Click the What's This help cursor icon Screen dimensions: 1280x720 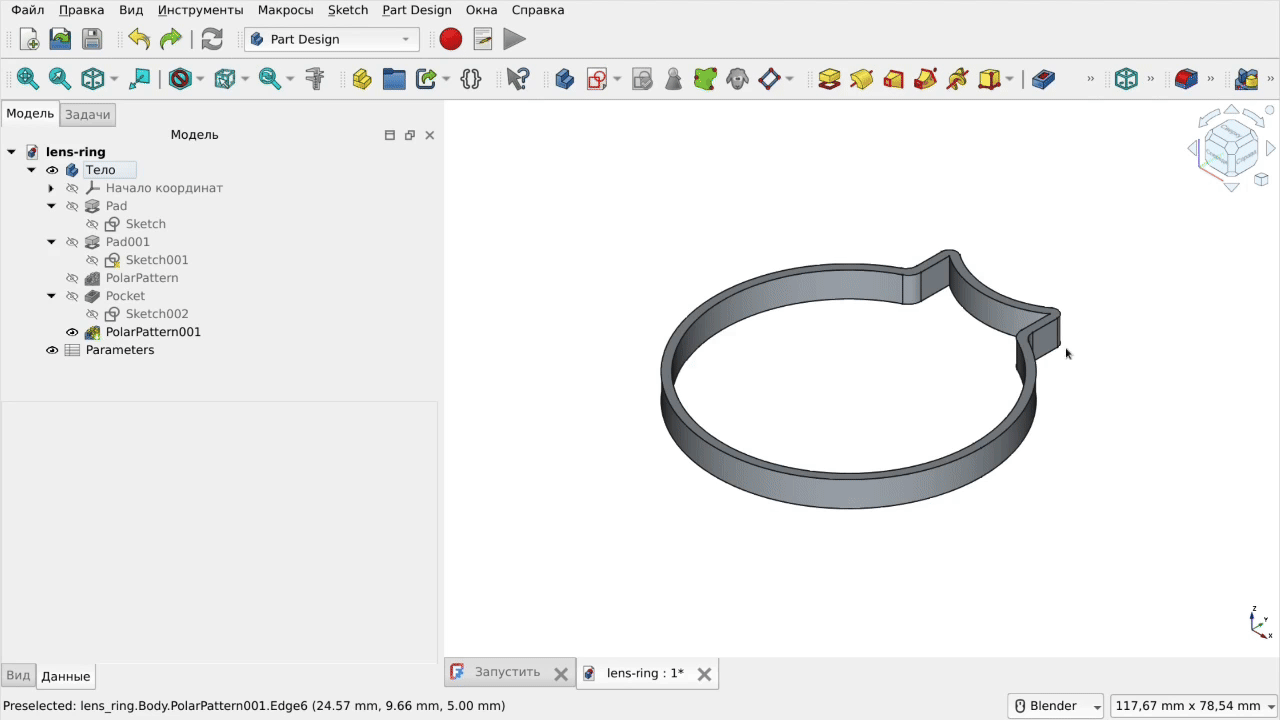517,79
